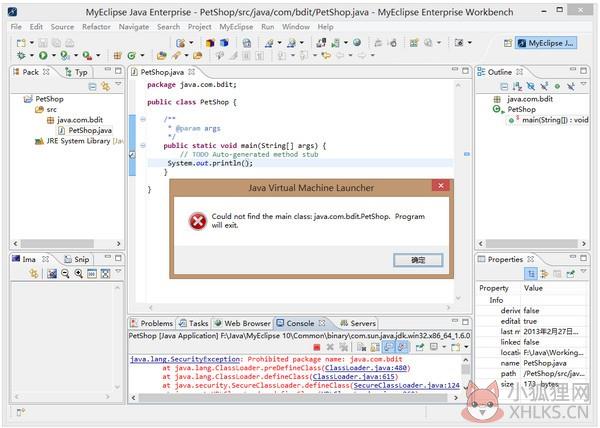Toggle Hide Non-Public Members in Outline

[557, 86]
